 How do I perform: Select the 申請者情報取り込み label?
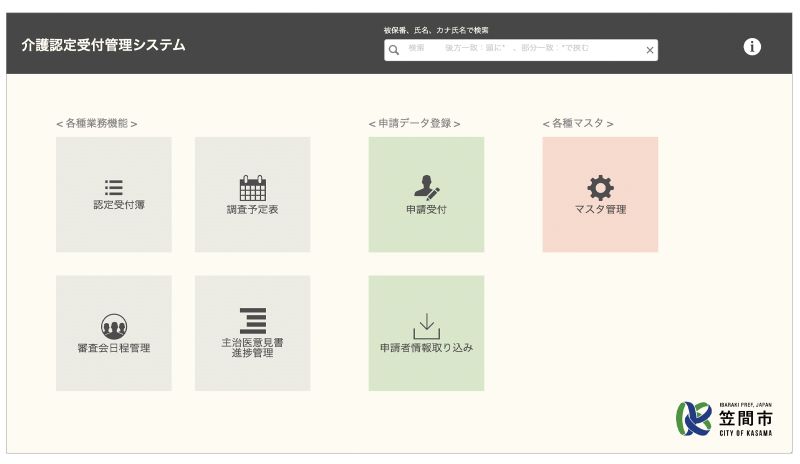(x=426, y=348)
